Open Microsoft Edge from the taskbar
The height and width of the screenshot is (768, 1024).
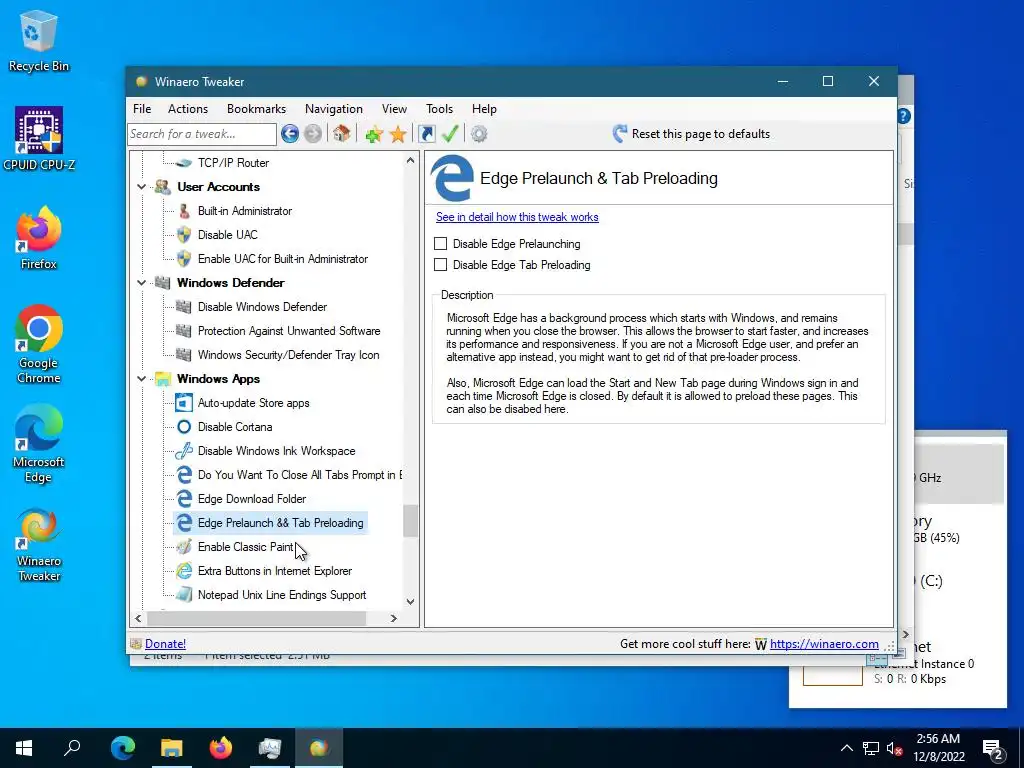(x=123, y=748)
